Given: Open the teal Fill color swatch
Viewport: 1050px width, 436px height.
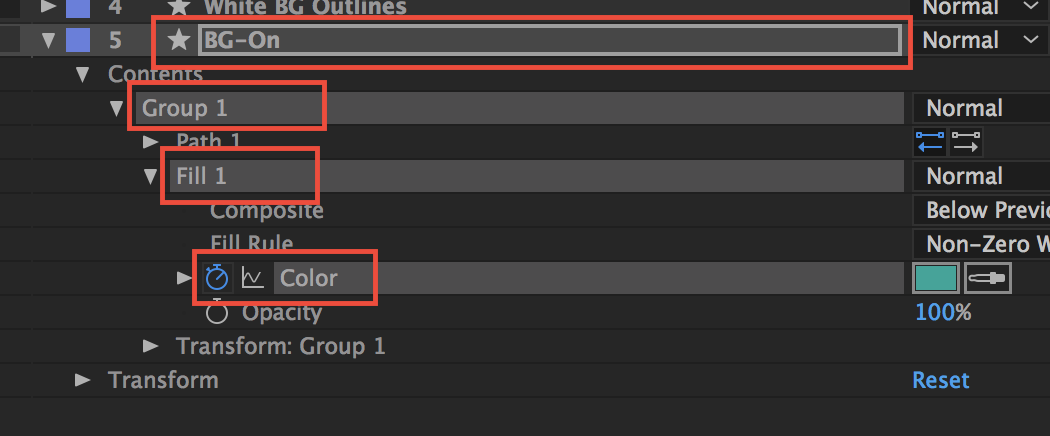Looking at the screenshot, I should coord(936,278).
